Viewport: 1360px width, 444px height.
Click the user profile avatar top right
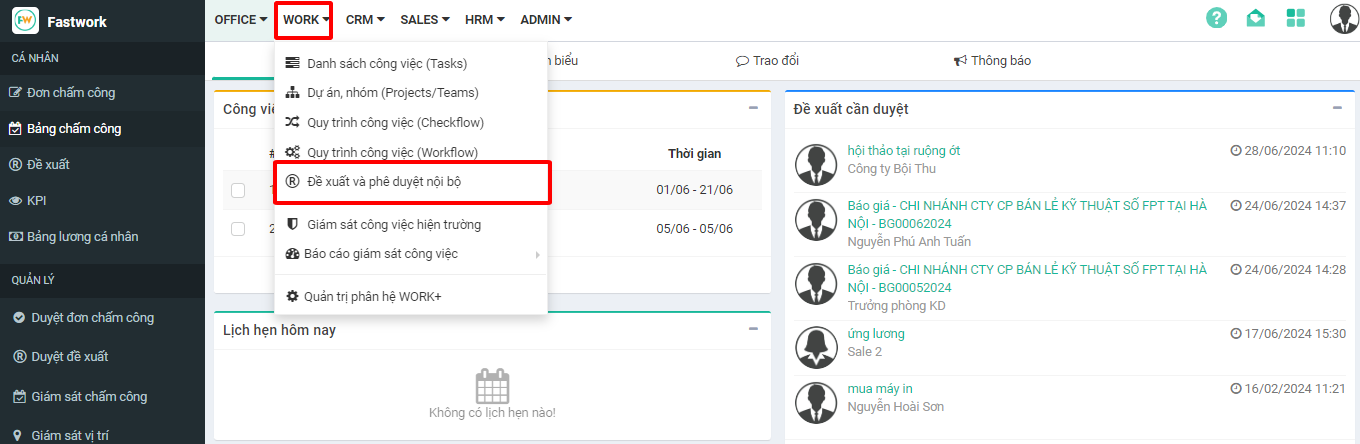[x=1343, y=18]
